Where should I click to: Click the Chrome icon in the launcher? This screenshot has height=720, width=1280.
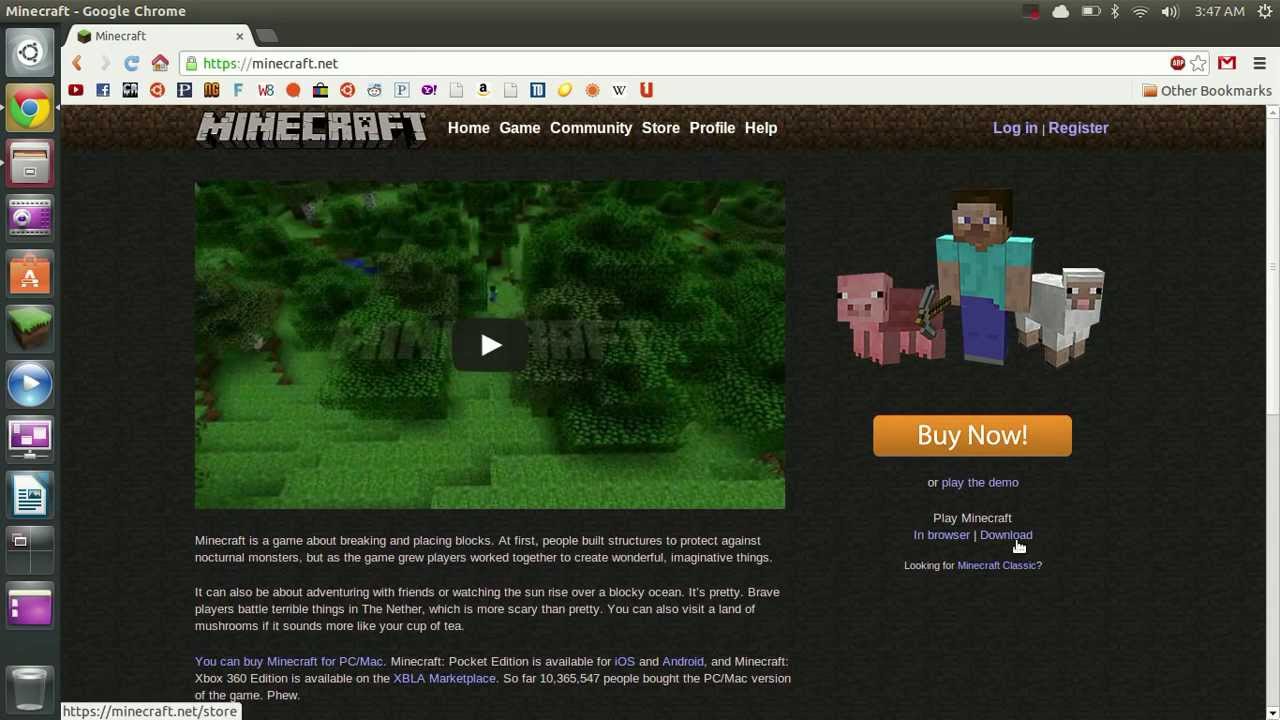pos(30,109)
